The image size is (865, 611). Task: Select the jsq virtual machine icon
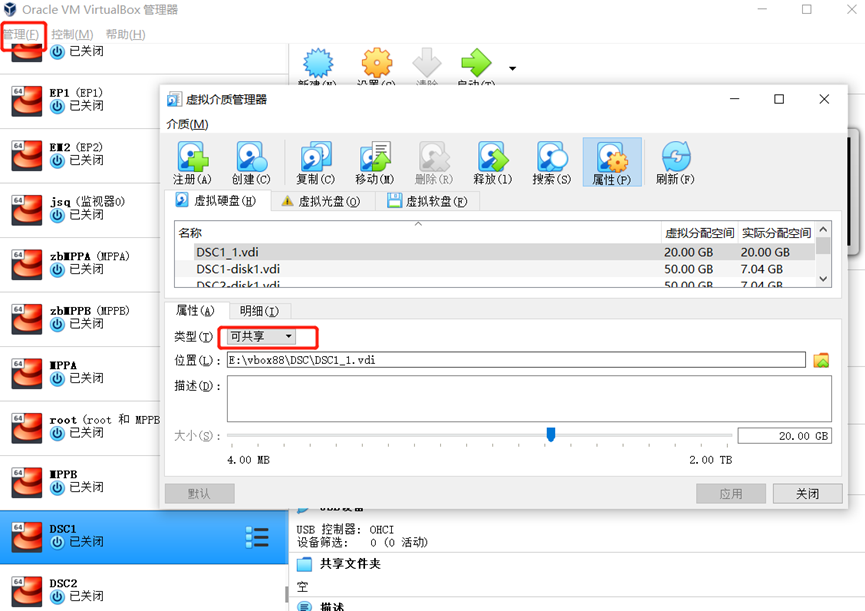click(x=26, y=210)
